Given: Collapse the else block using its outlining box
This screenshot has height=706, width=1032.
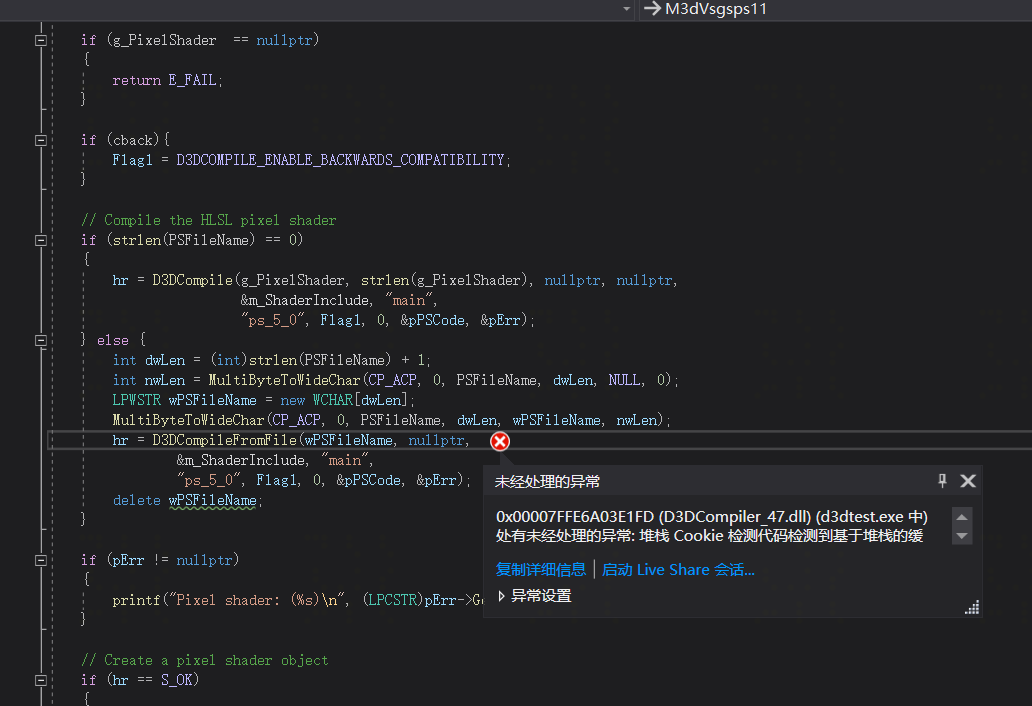Looking at the screenshot, I should coord(40,339).
